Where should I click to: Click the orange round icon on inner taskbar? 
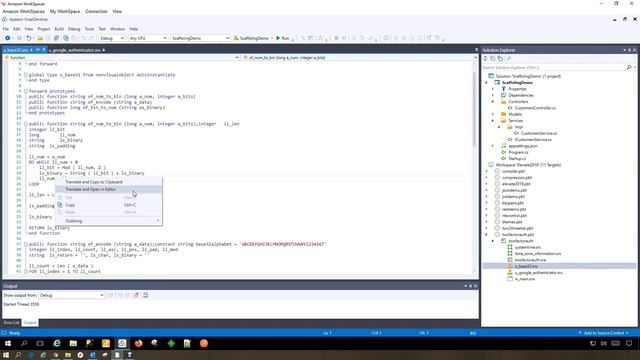click(204, 343)
